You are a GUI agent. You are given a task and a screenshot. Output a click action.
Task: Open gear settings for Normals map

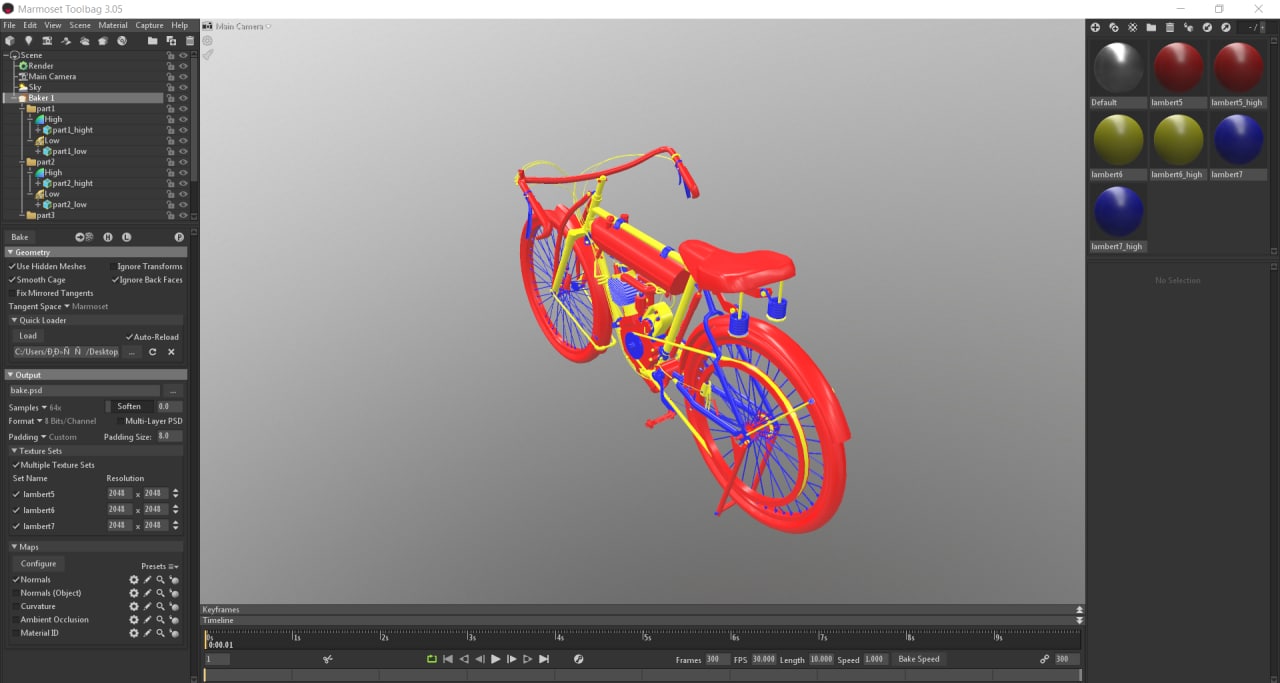(x=134, y=580)
